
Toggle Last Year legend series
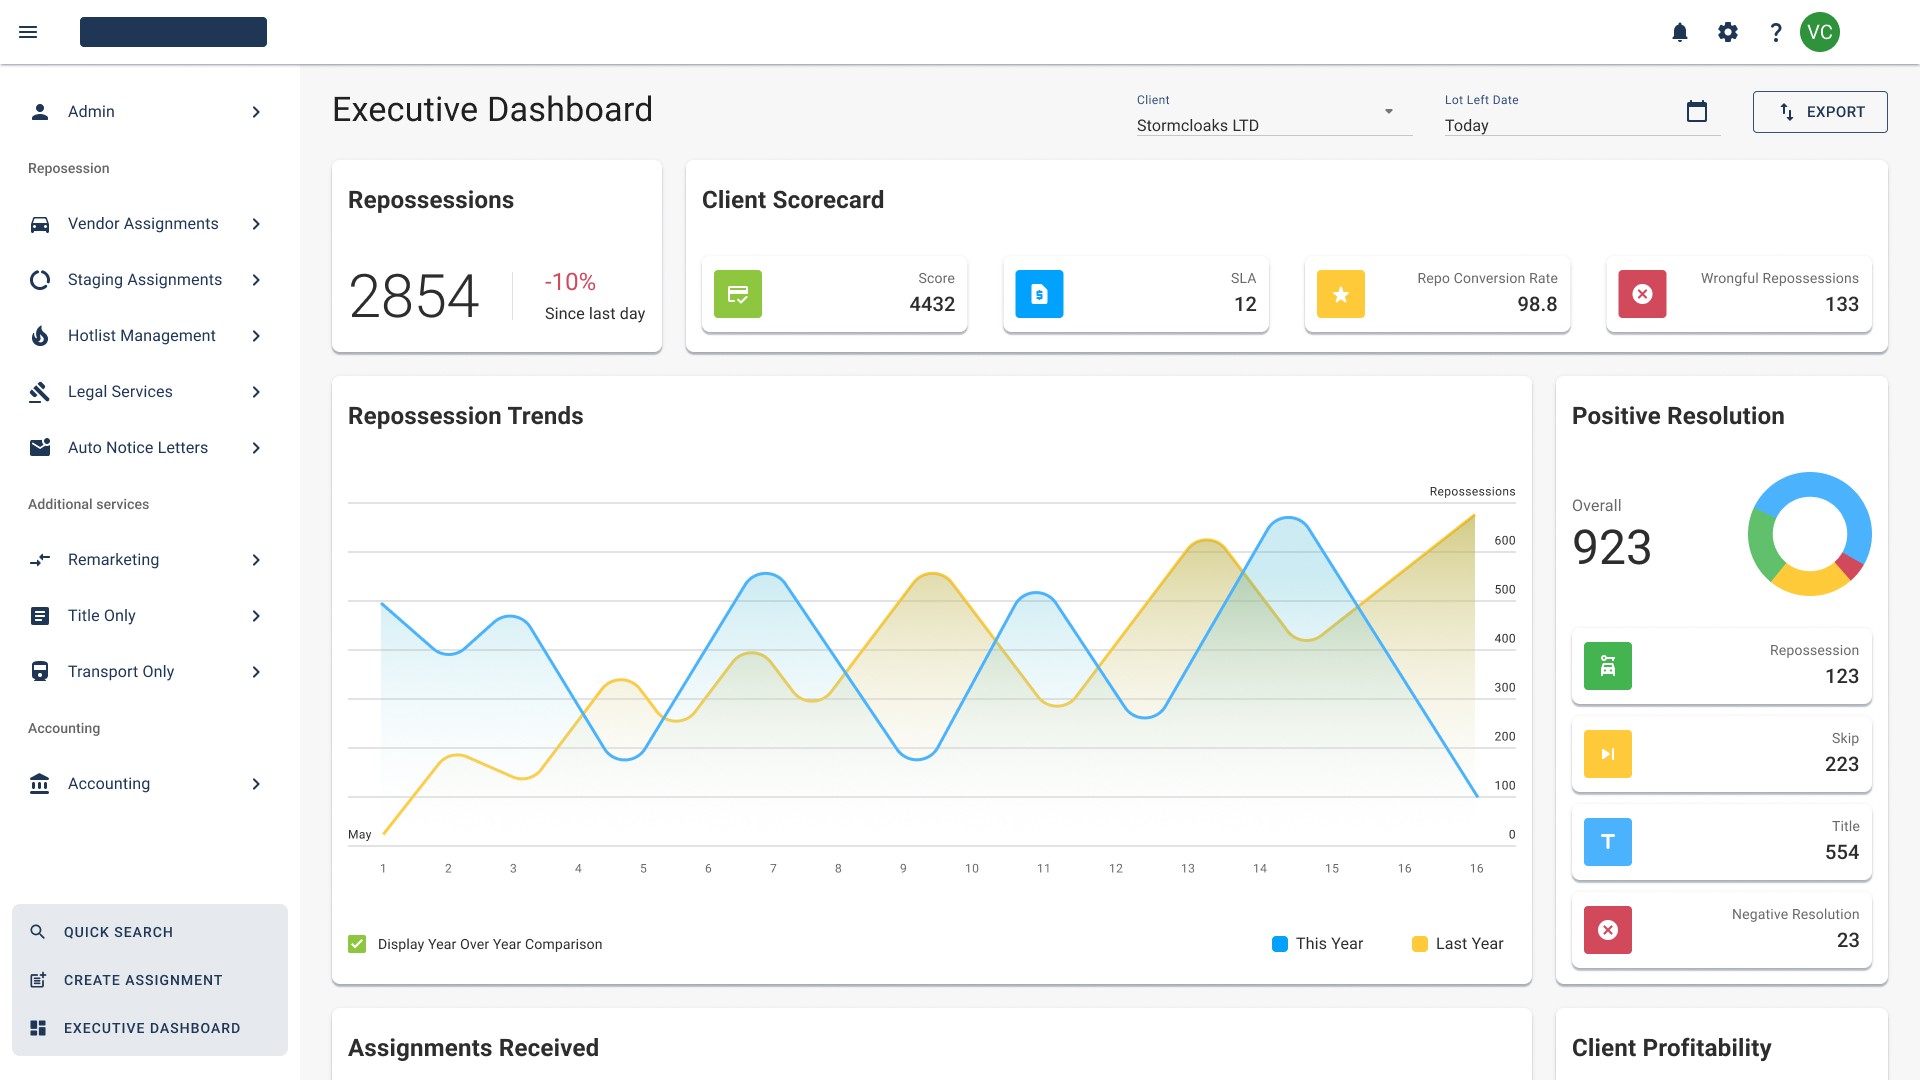click(1457, 944)
